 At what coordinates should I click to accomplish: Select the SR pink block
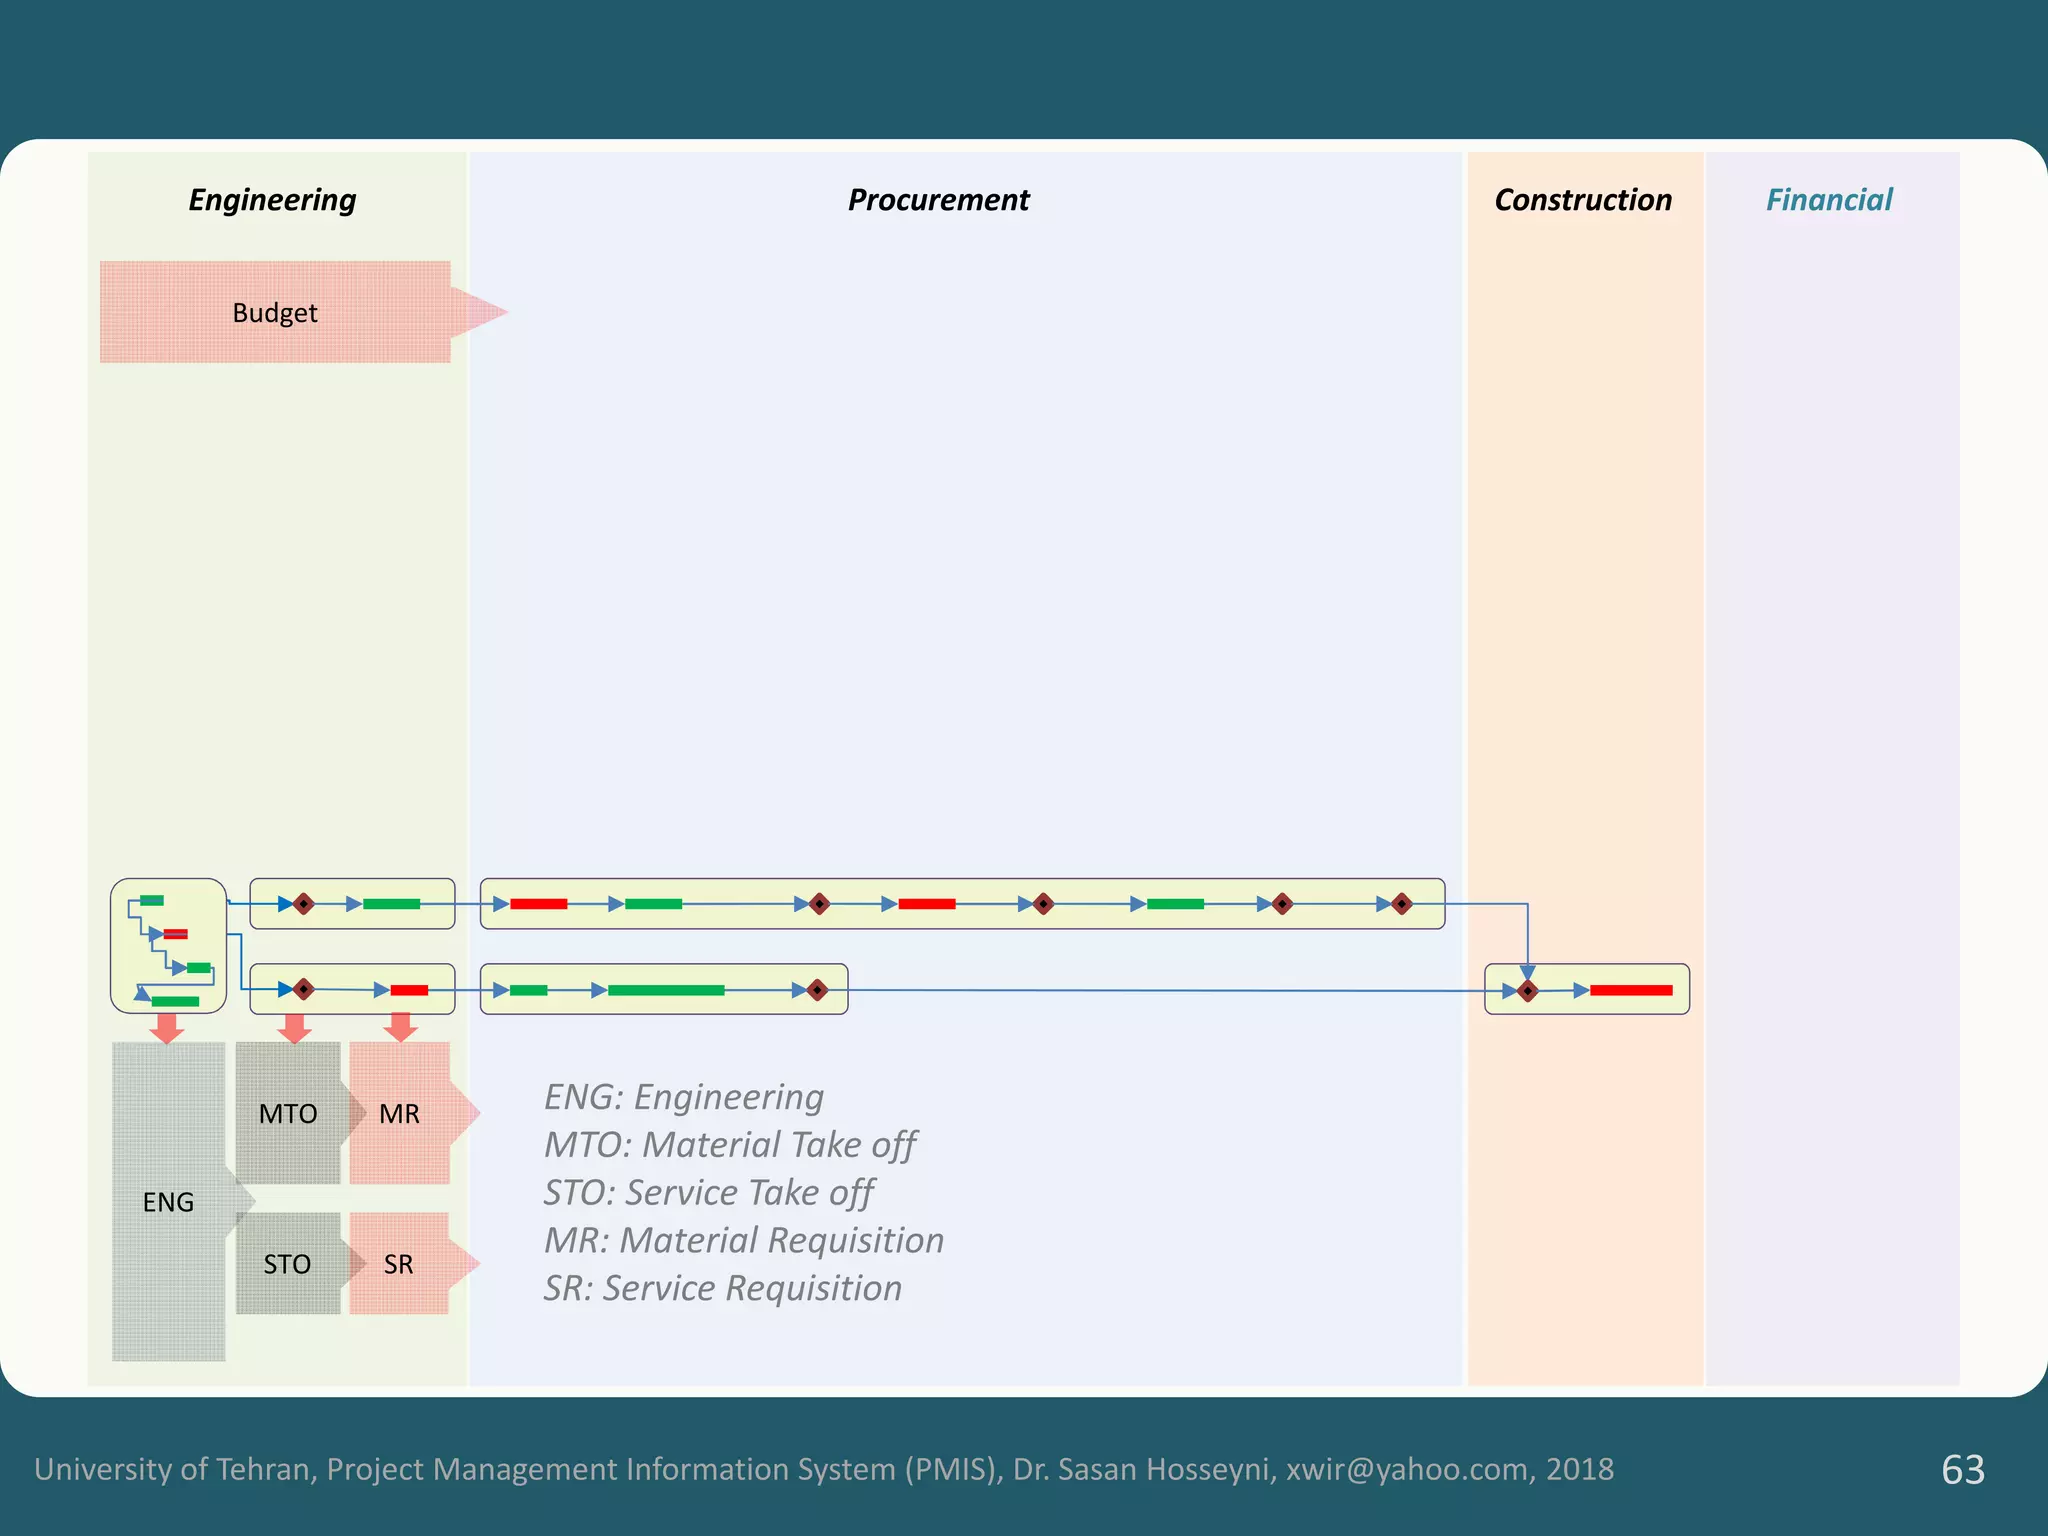coord(399,1263)
